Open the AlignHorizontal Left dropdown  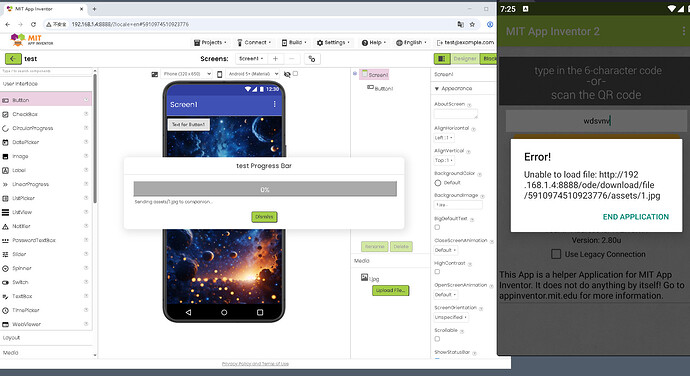(x=444, y=138)
